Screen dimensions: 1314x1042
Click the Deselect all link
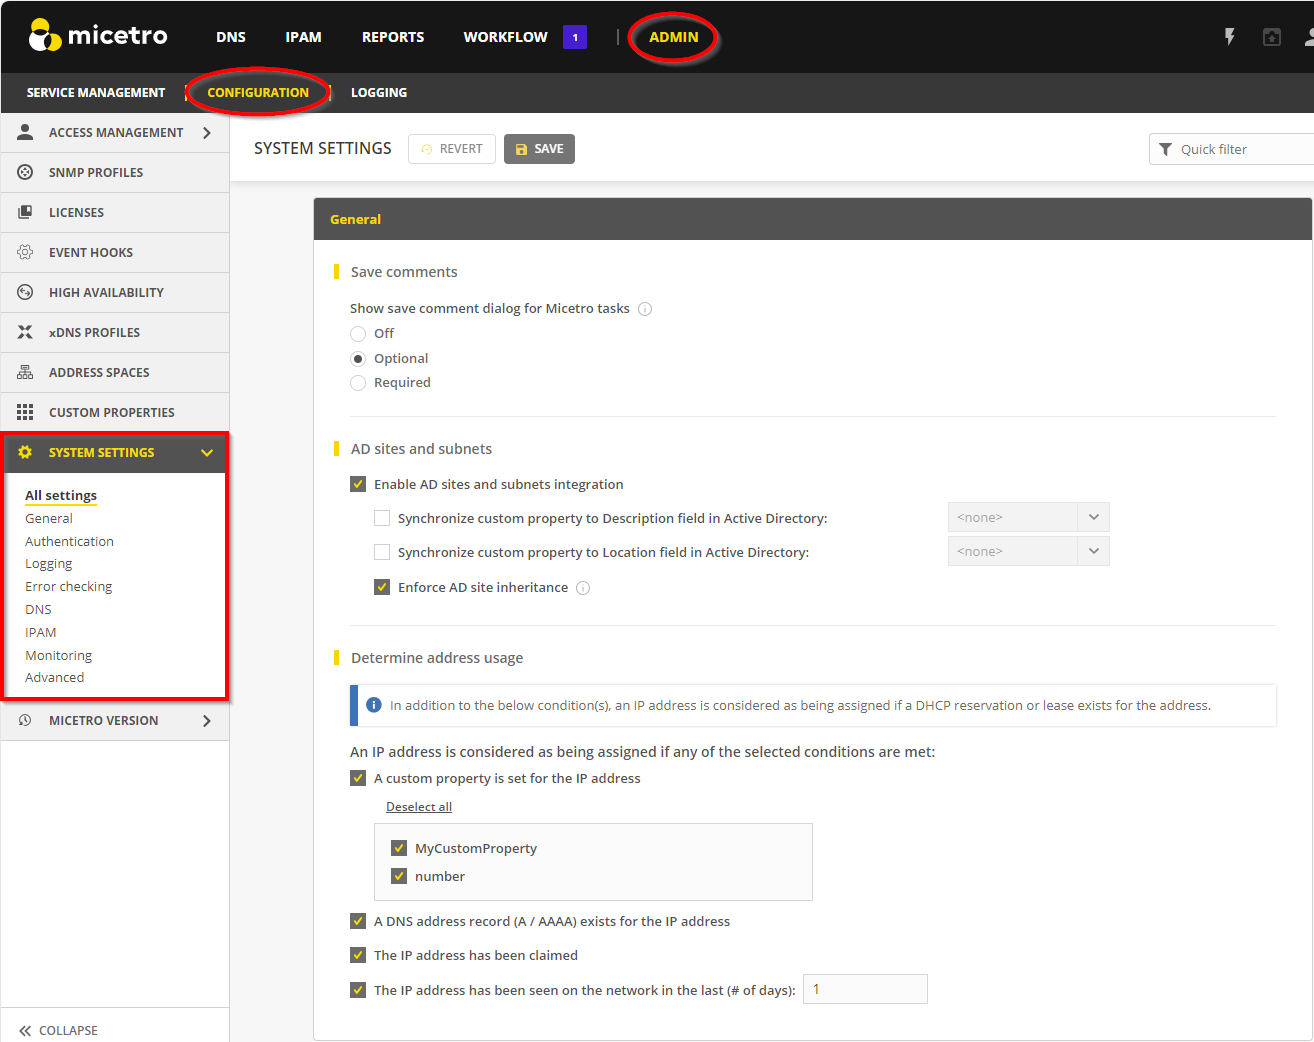tap(419, 807)
